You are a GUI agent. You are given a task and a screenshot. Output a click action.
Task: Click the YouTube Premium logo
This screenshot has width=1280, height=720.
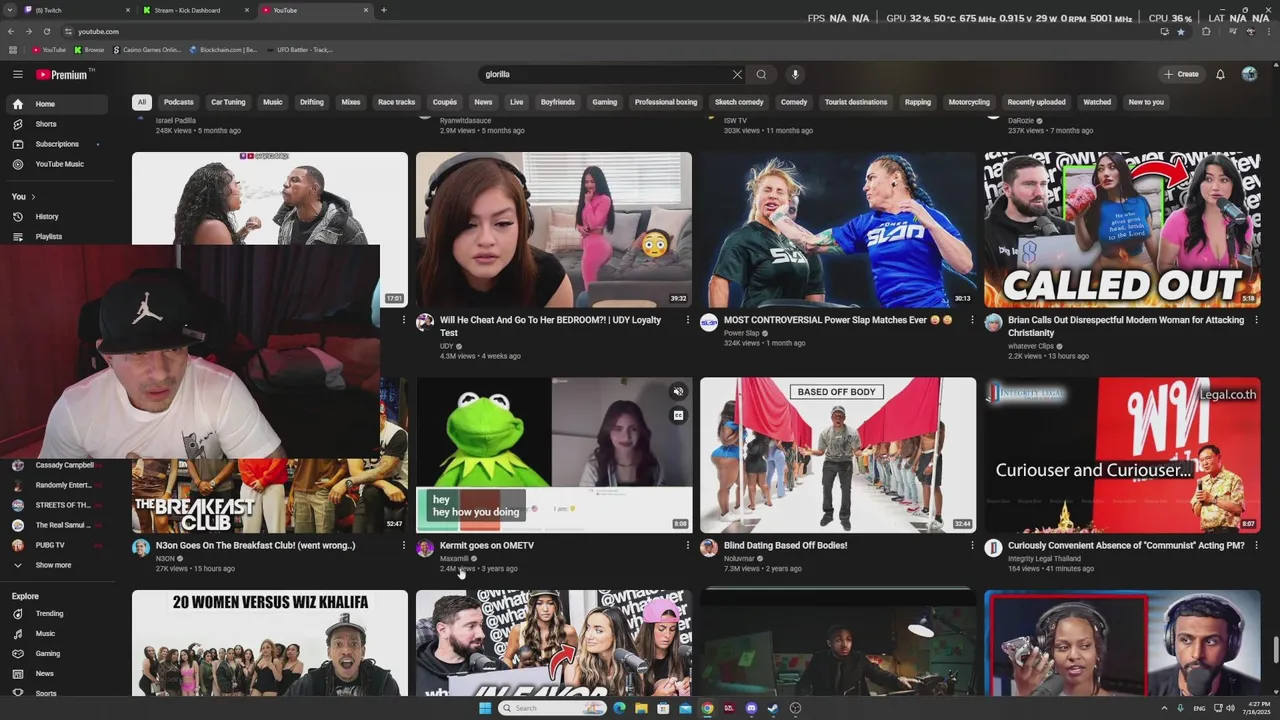pyautogui.click(x=63, y=74)
